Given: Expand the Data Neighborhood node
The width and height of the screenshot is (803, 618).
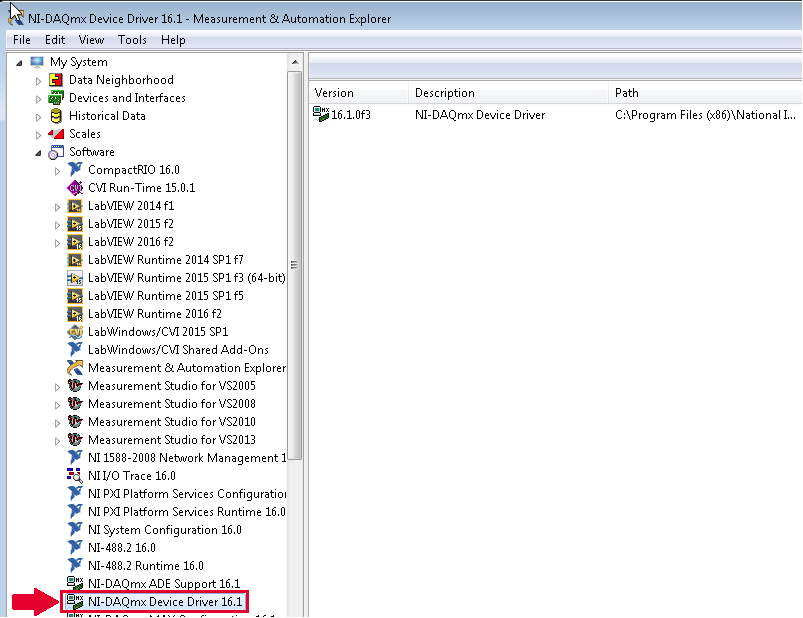Looking at the screenshot, I should tap(38, 81).
